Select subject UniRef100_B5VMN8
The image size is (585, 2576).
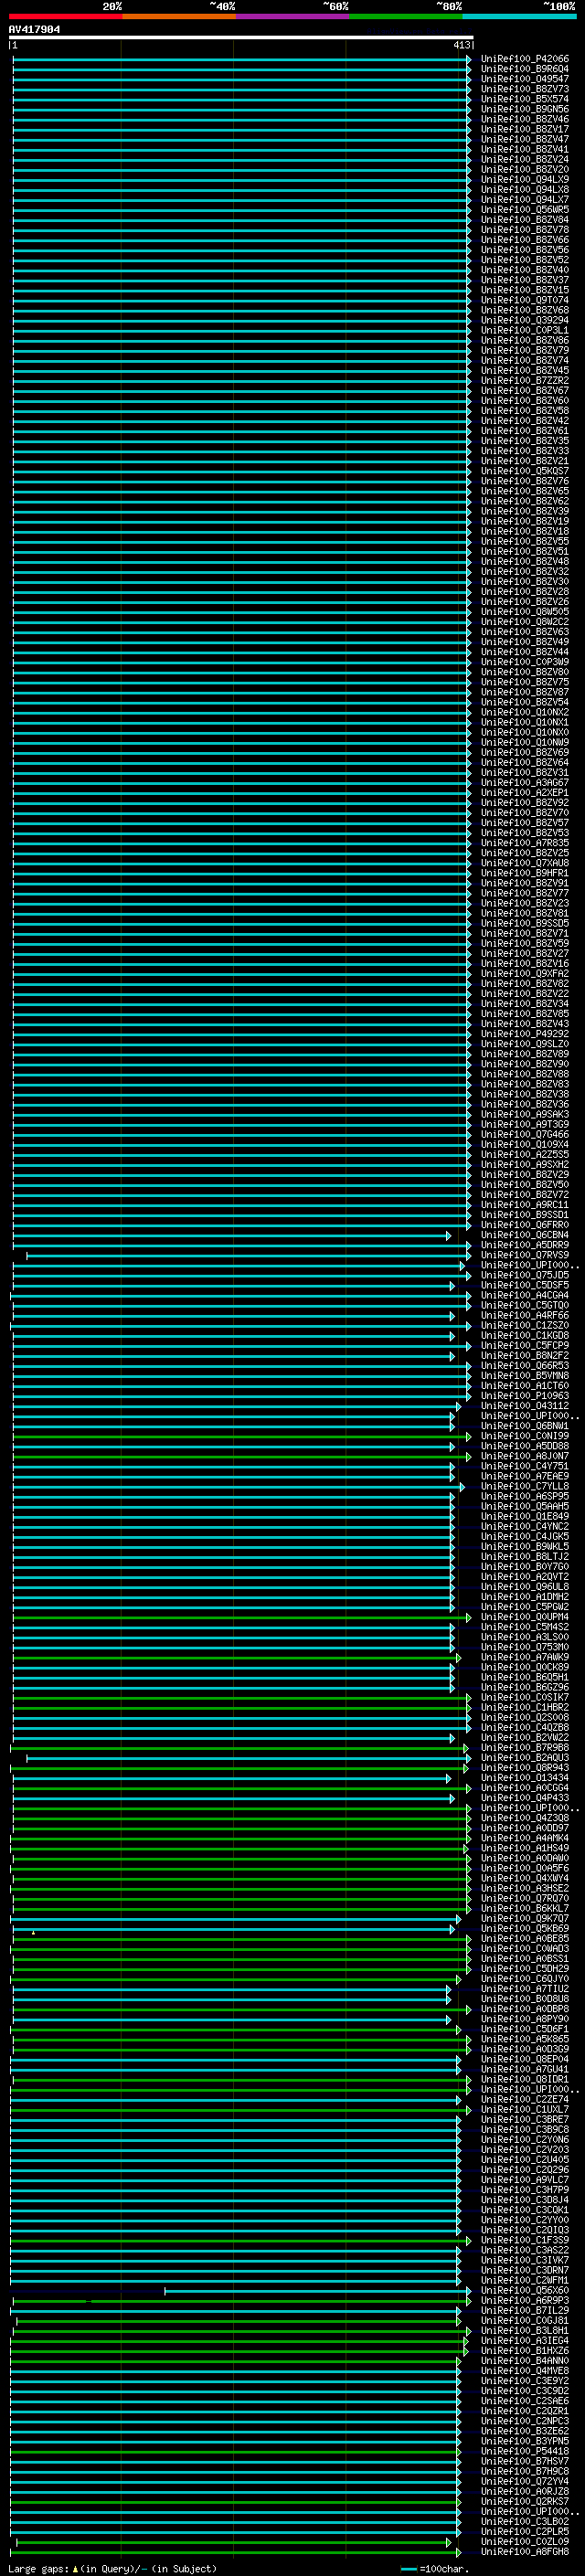[524, 1376]
